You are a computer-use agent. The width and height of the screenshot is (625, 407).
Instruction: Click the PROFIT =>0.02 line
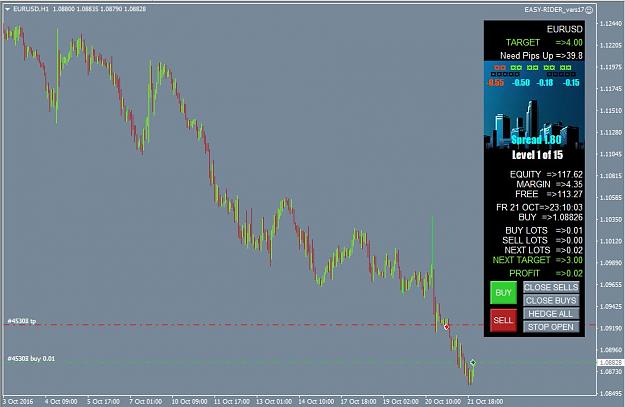pos(546,273)
